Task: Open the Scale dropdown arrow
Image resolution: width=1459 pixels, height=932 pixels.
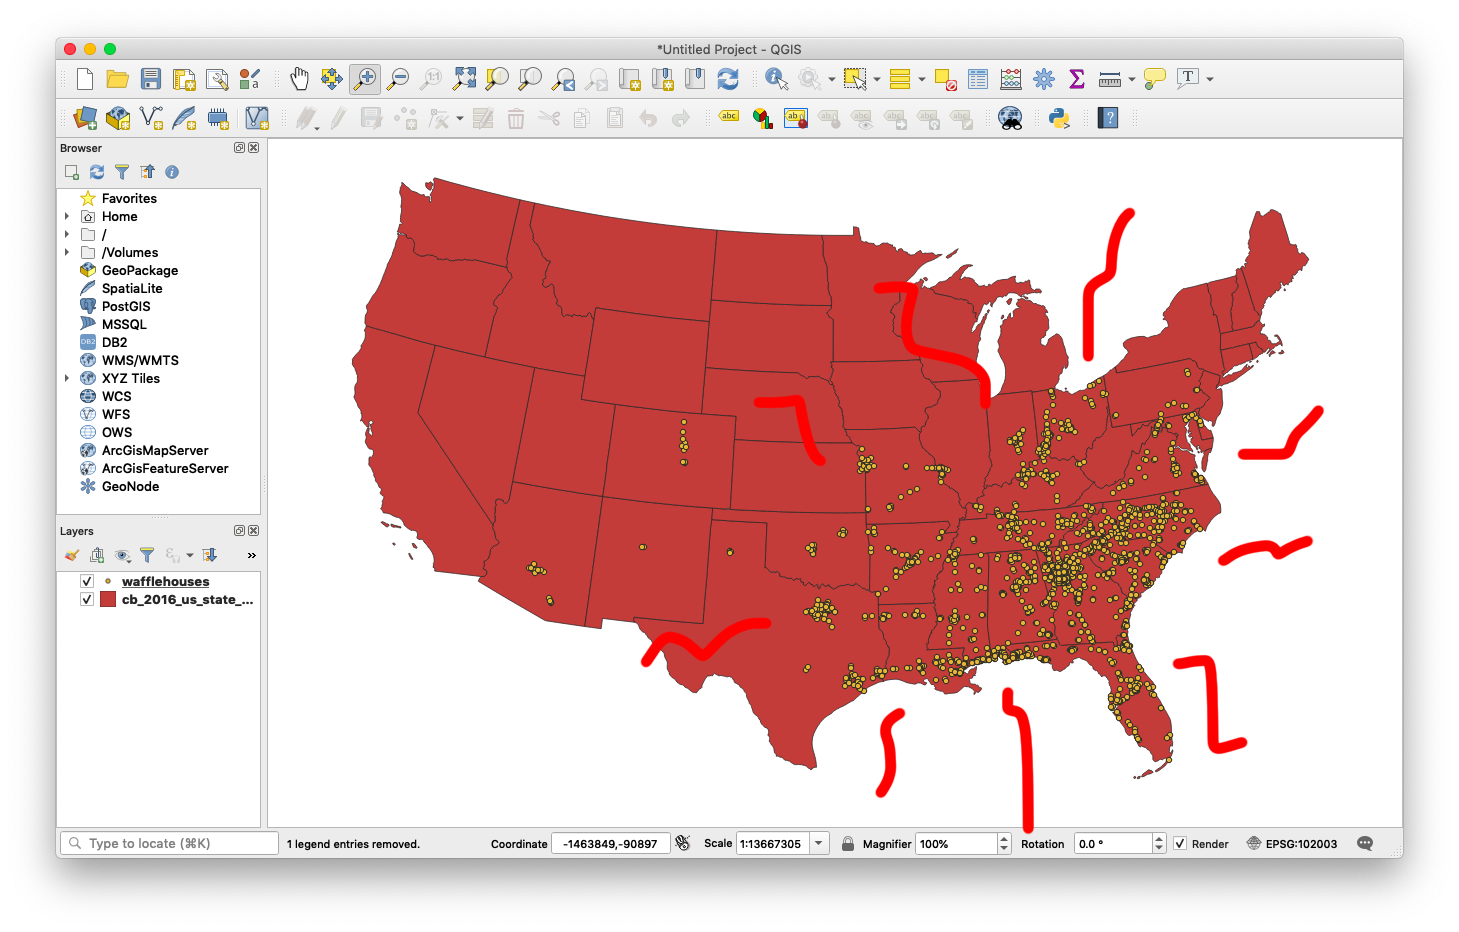Action: point(819,843)
